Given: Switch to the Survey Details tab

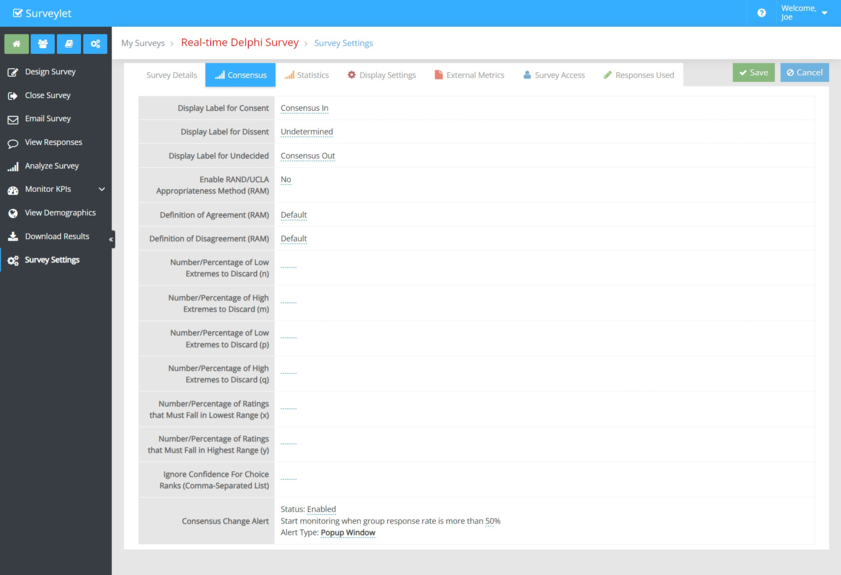Looking at the screenshot, I should coord(172,75).
